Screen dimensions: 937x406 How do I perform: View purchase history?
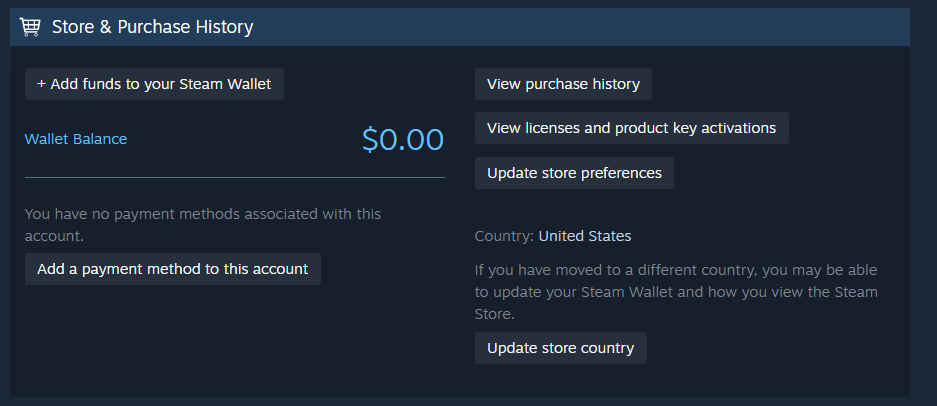563,84
